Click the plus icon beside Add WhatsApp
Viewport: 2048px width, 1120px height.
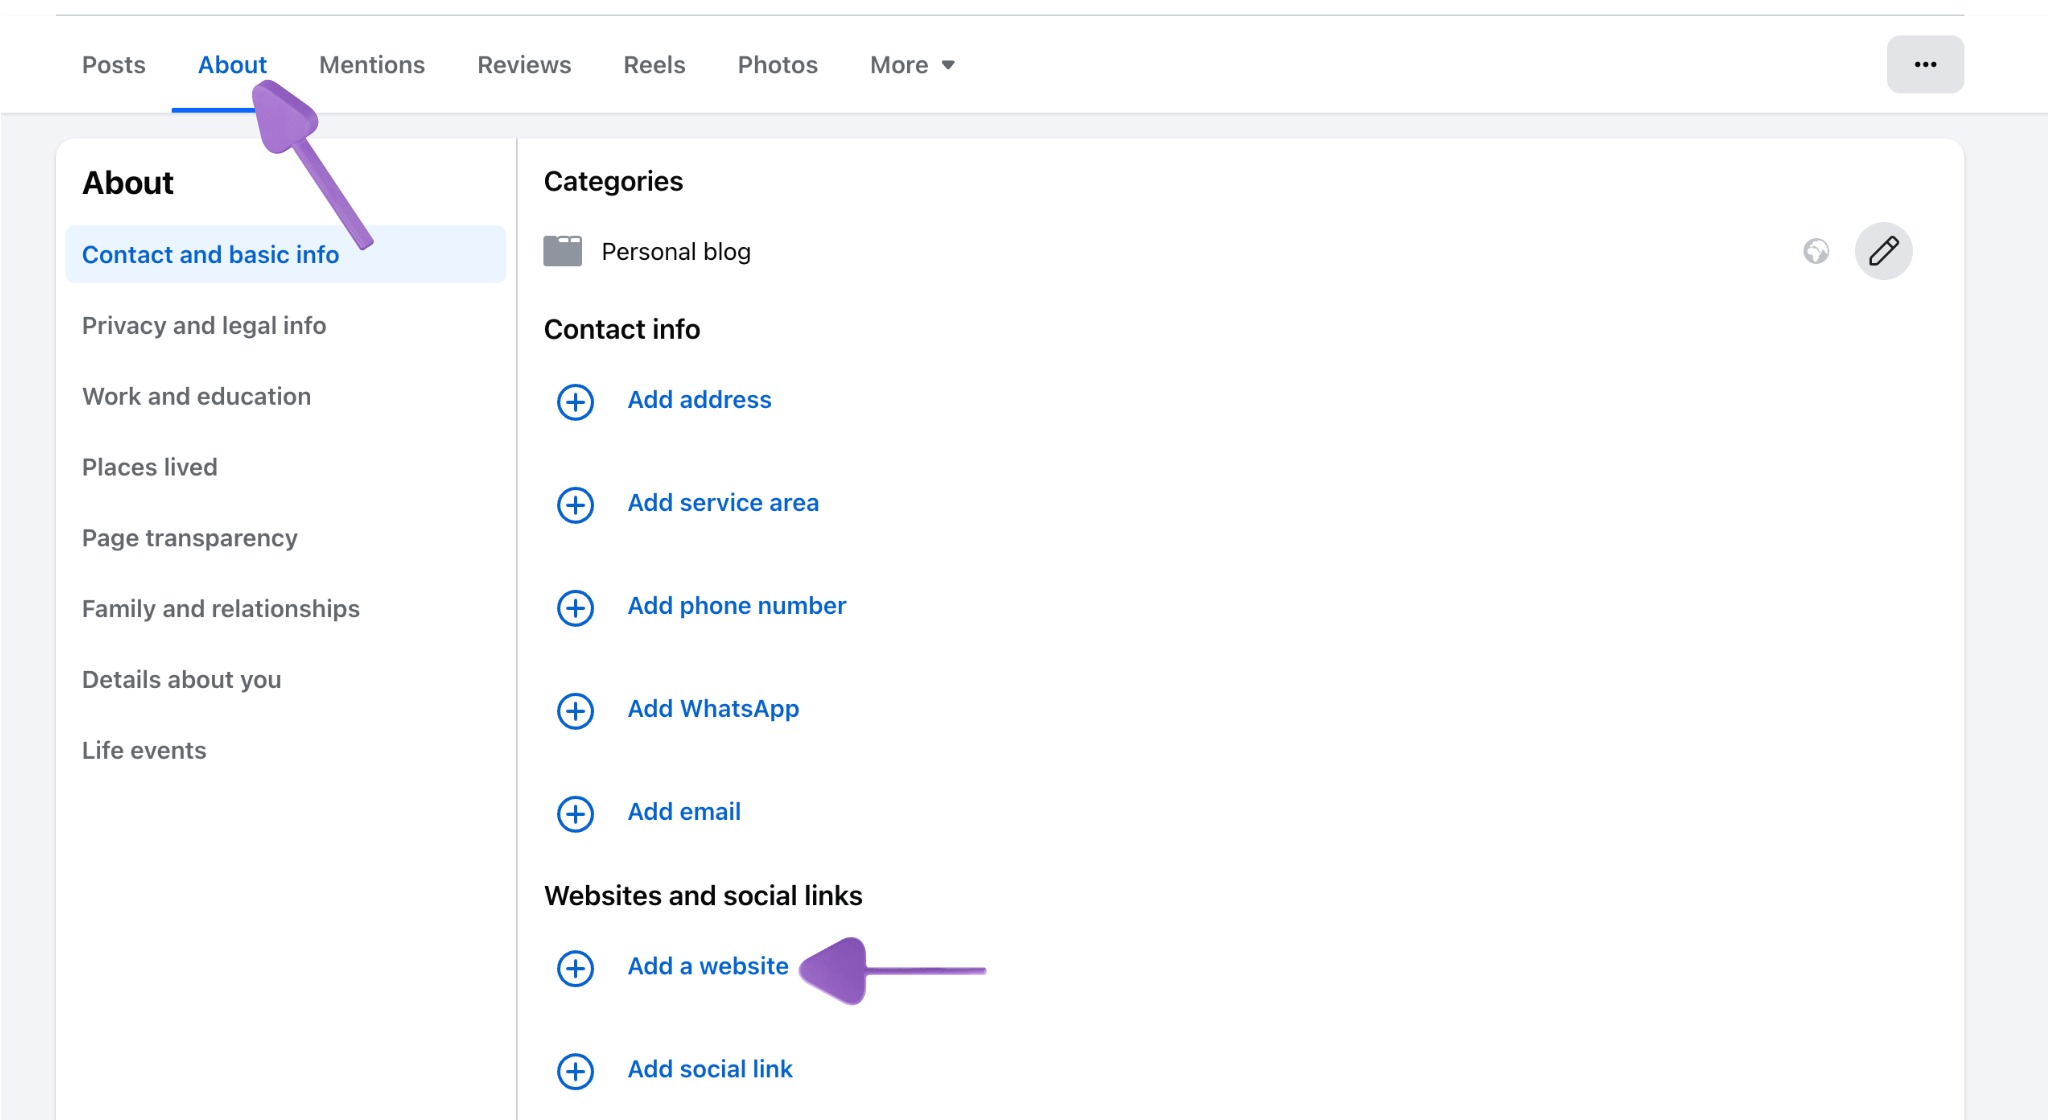point(575,711)
